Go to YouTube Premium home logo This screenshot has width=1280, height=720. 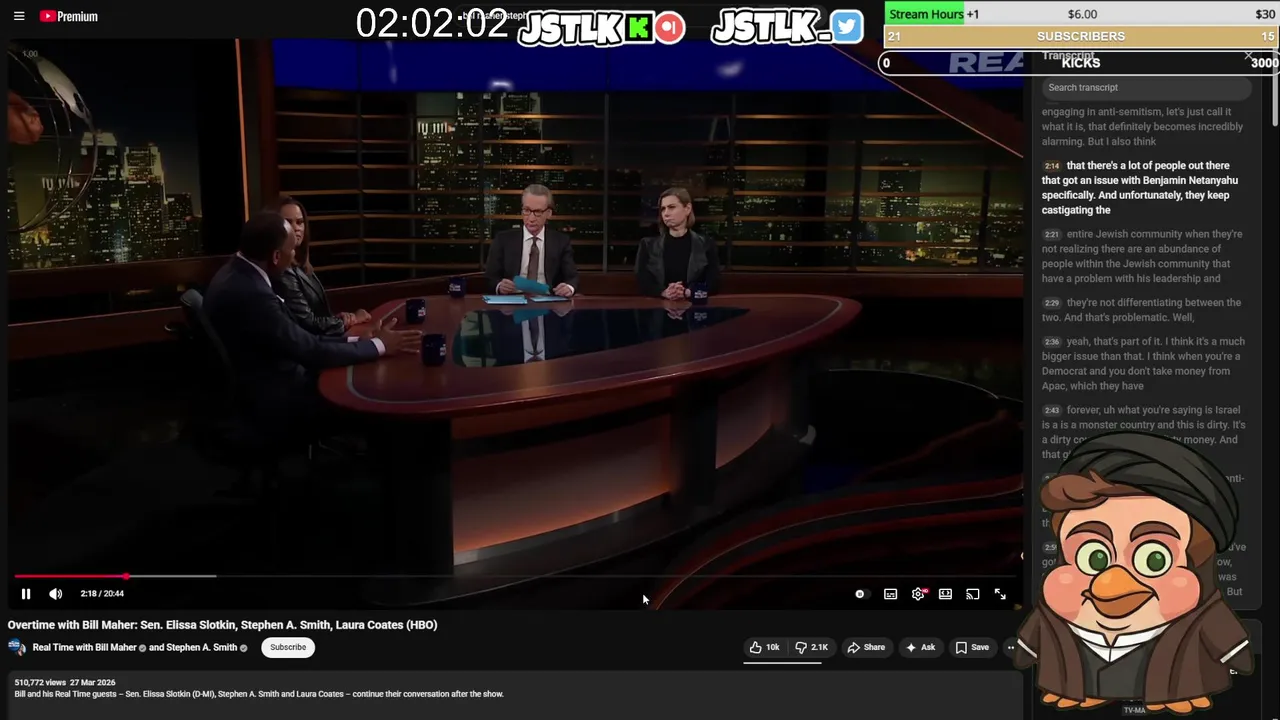[69, 16]
